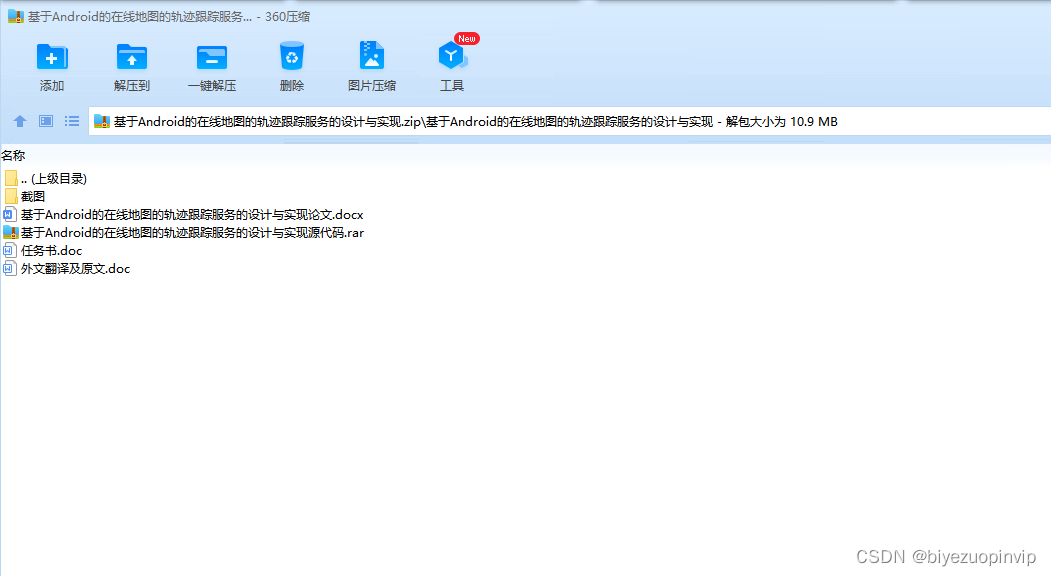Image resolution: width=1051 pixels, height=576 pixels.
Task: Open the 工具 (Tools) icon with New badge
Action: pyautogui.click(x=452, y=56)
